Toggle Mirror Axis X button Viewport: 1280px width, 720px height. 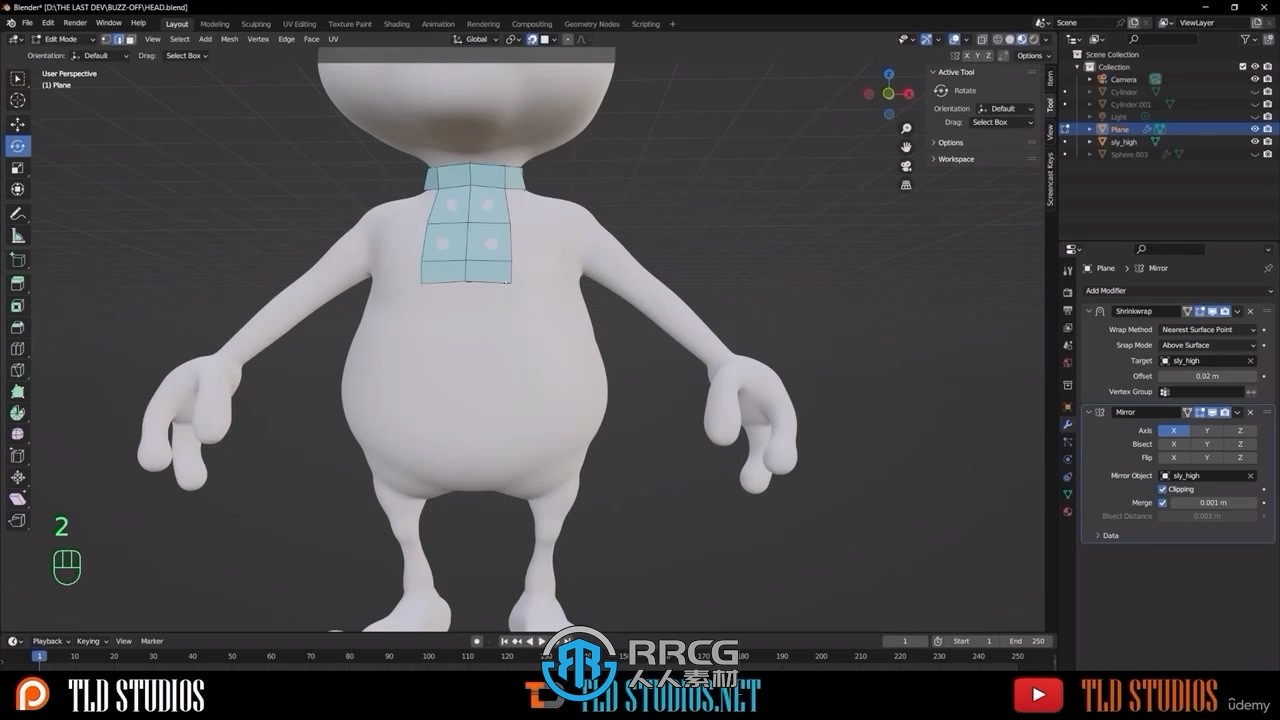[x=1174, y=431]
